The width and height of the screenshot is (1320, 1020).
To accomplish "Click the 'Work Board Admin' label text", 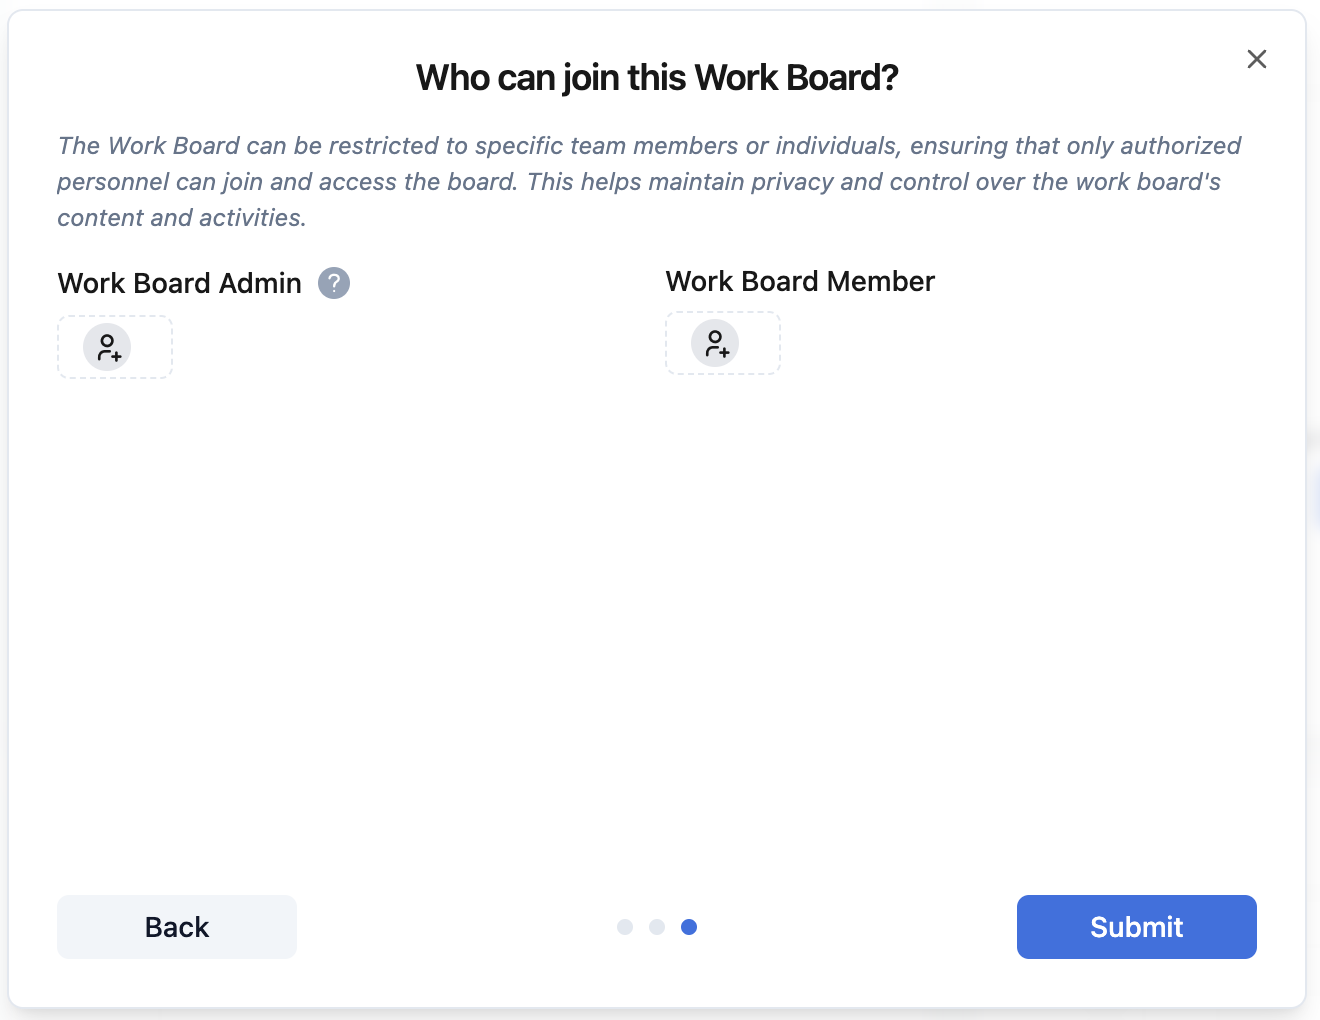I will tap(180, 283).
